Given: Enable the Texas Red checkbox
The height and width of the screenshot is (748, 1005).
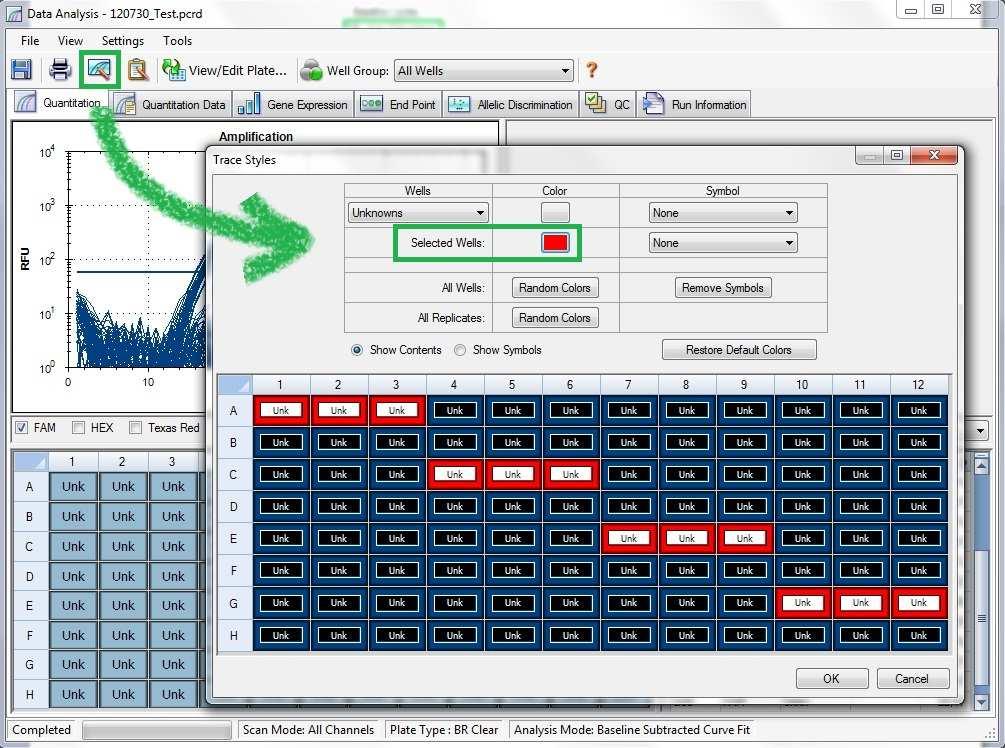Looking at the screenshot, I should coord(135,428).
